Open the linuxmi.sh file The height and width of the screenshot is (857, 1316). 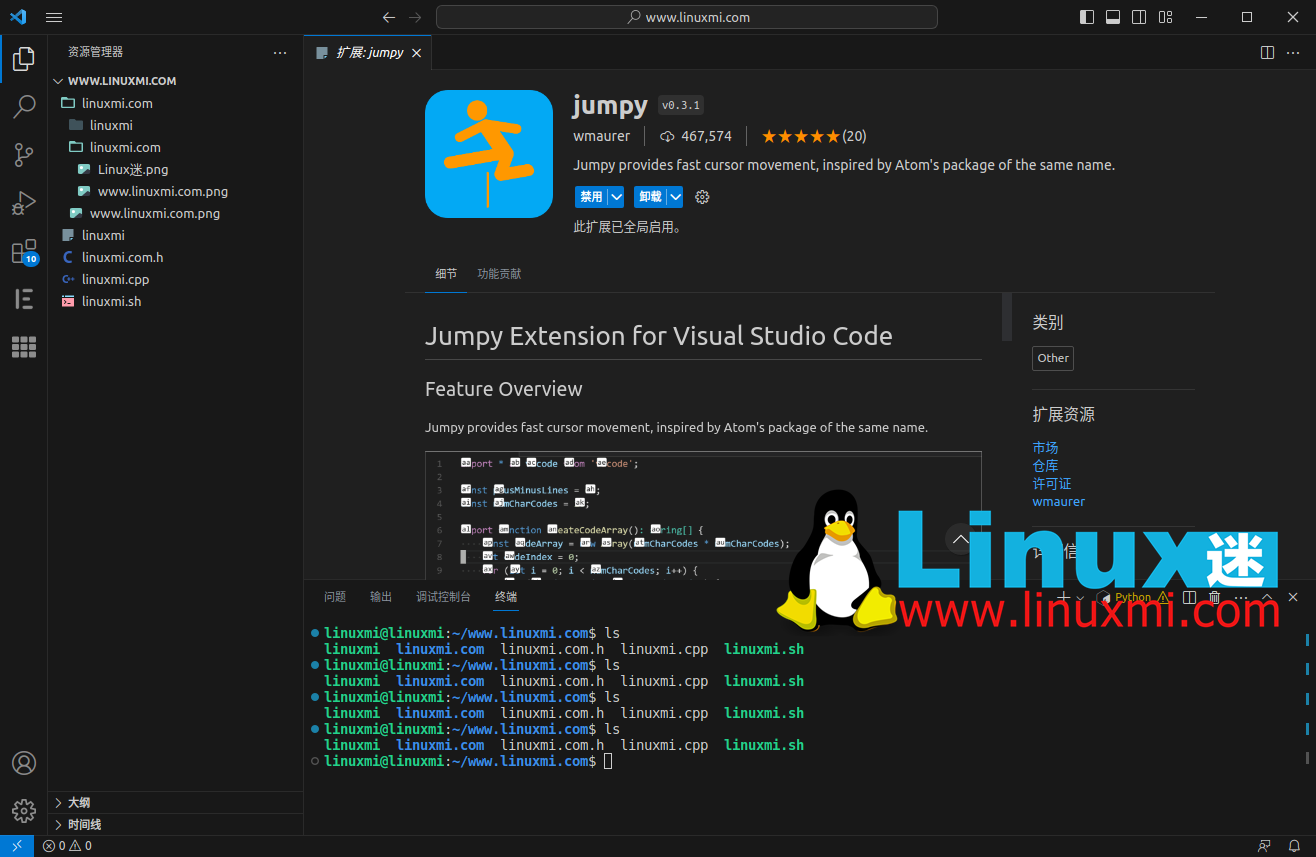[x=176, y=301]
